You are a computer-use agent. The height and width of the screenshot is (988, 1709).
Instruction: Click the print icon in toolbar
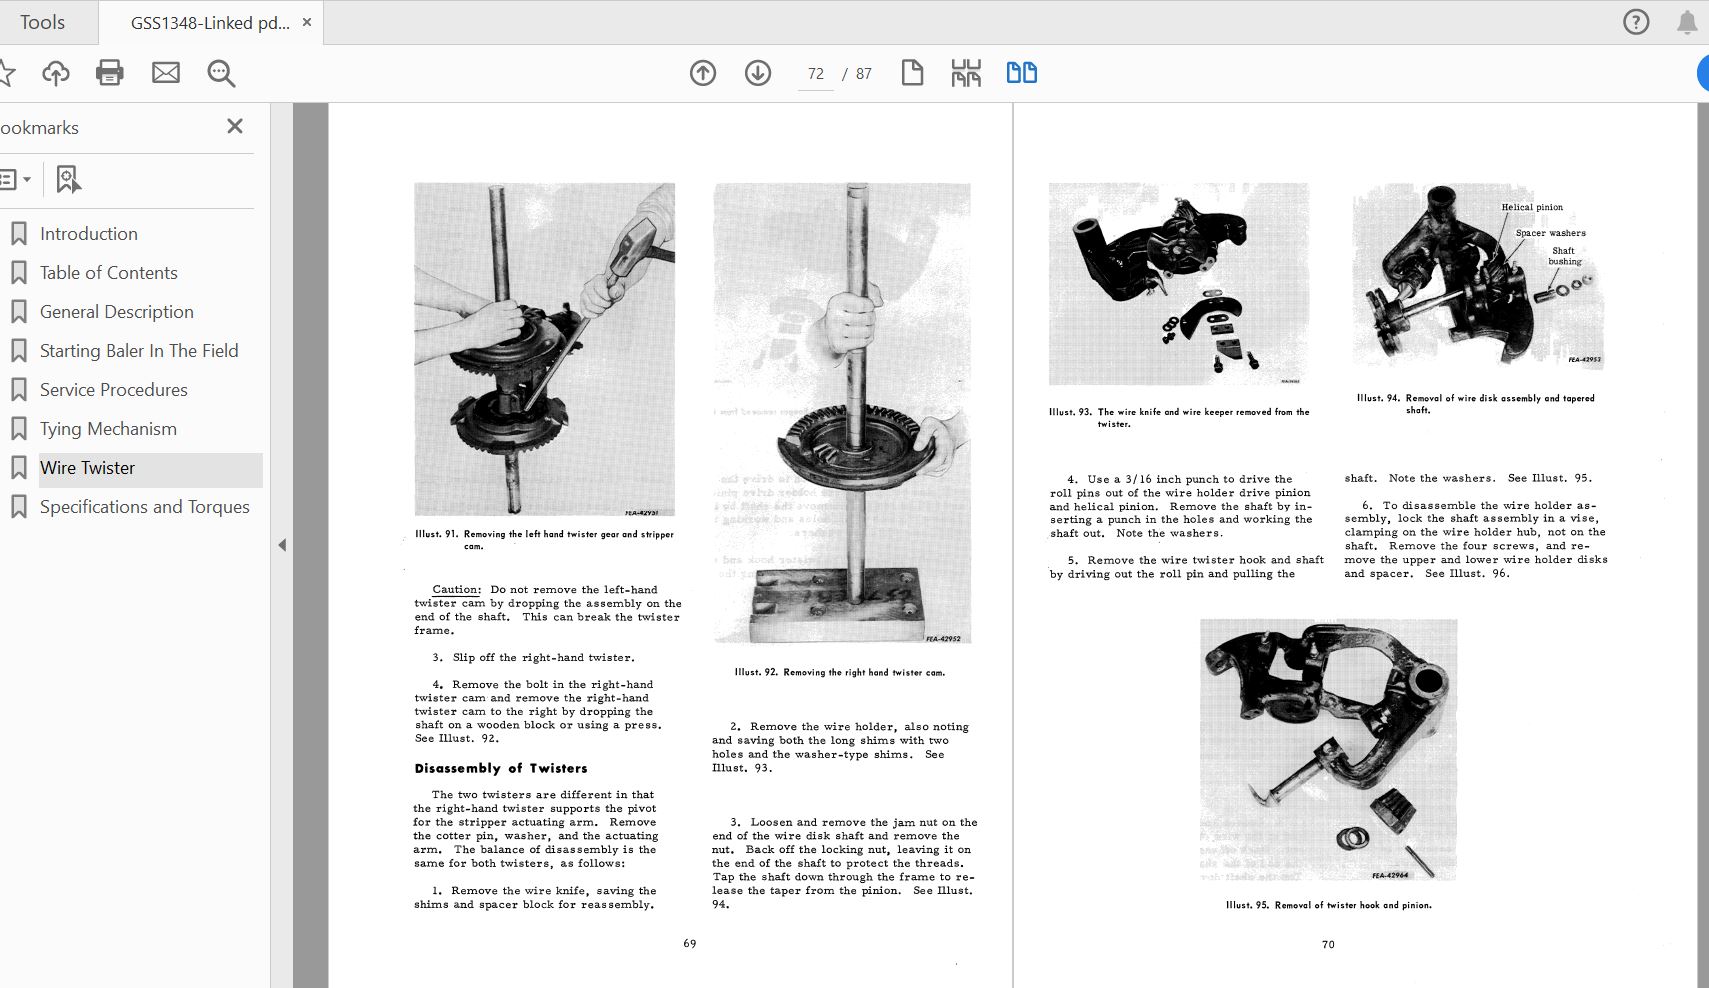point(110,73)
